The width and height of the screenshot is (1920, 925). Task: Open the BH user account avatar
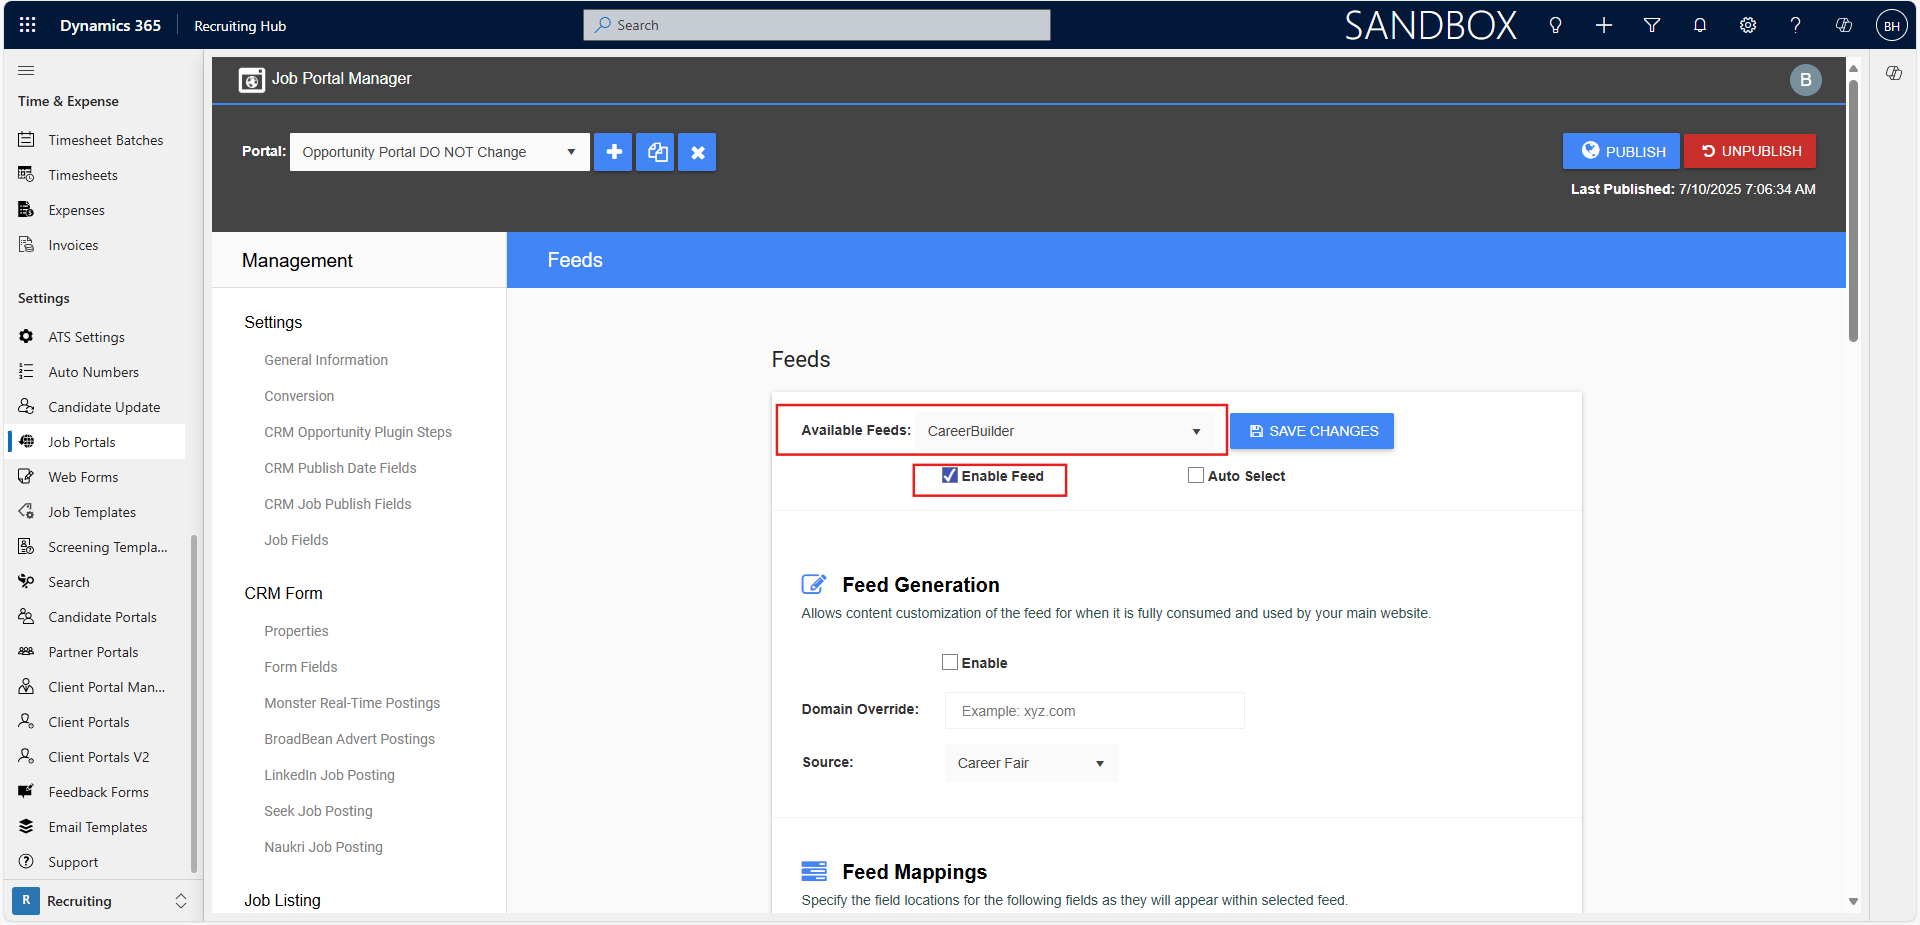pyautogui.click(x=1891, y=26)
